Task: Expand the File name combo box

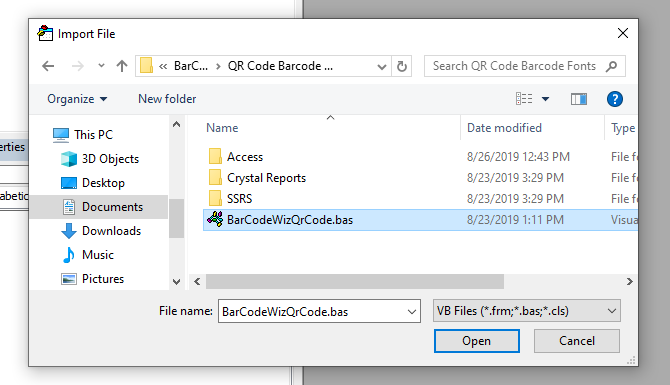Action: tap(412, 312)
